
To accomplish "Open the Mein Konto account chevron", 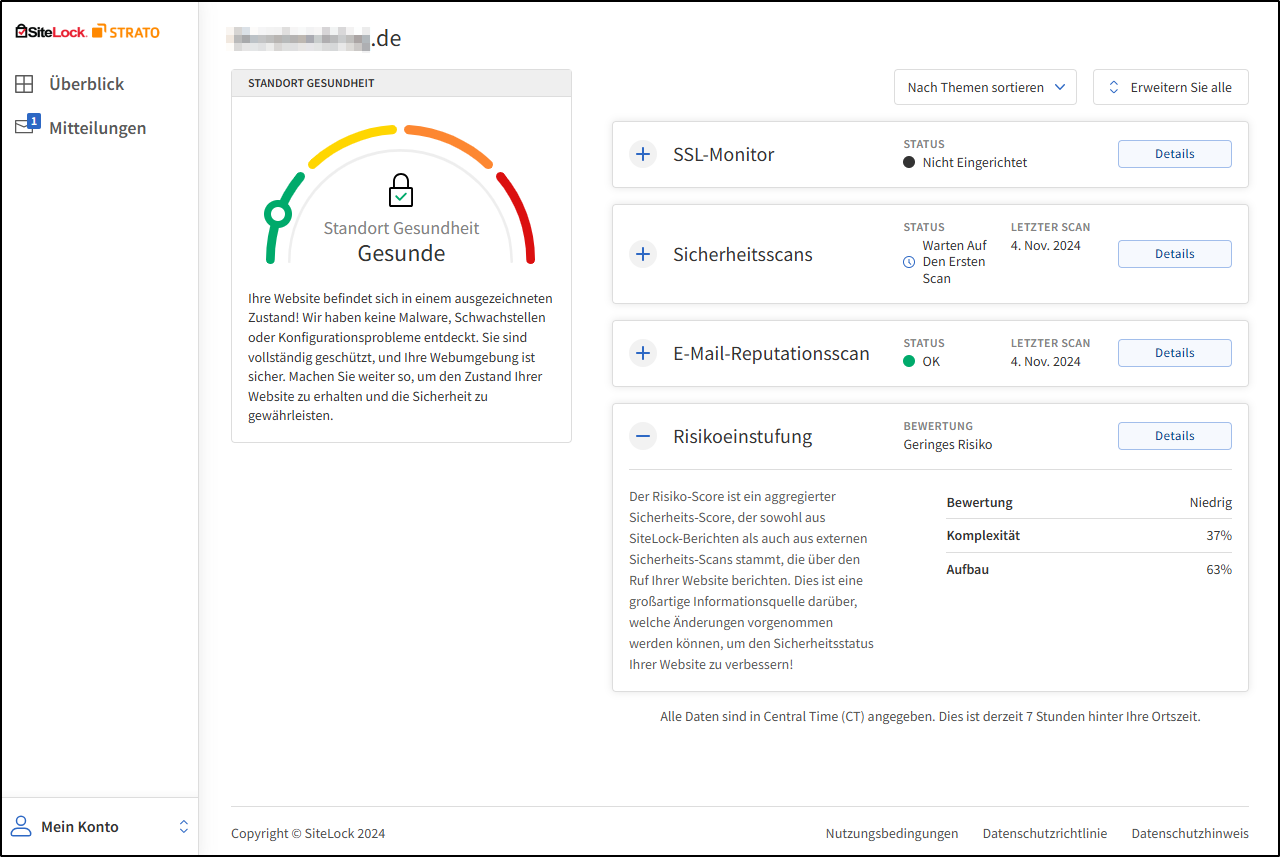I will [x=184, y=826].
